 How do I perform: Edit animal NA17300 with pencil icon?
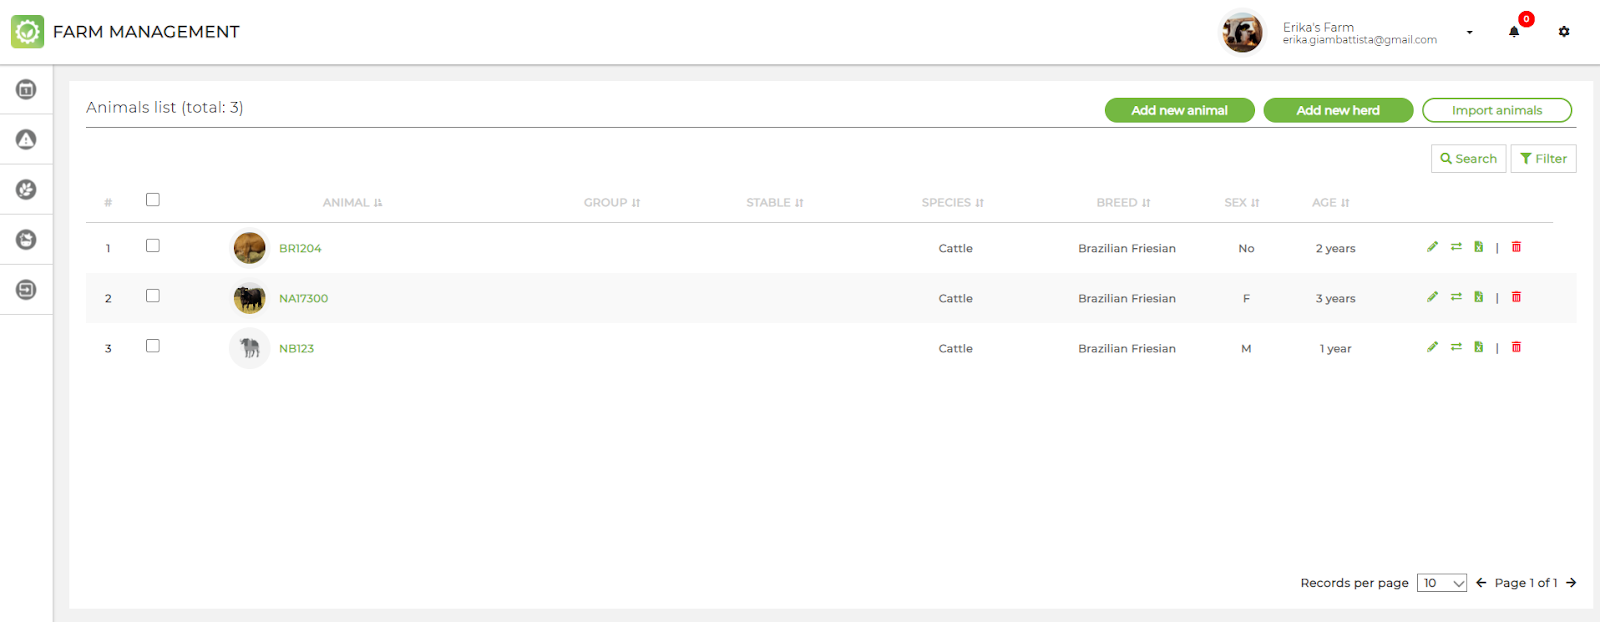tap(1432, 297)
